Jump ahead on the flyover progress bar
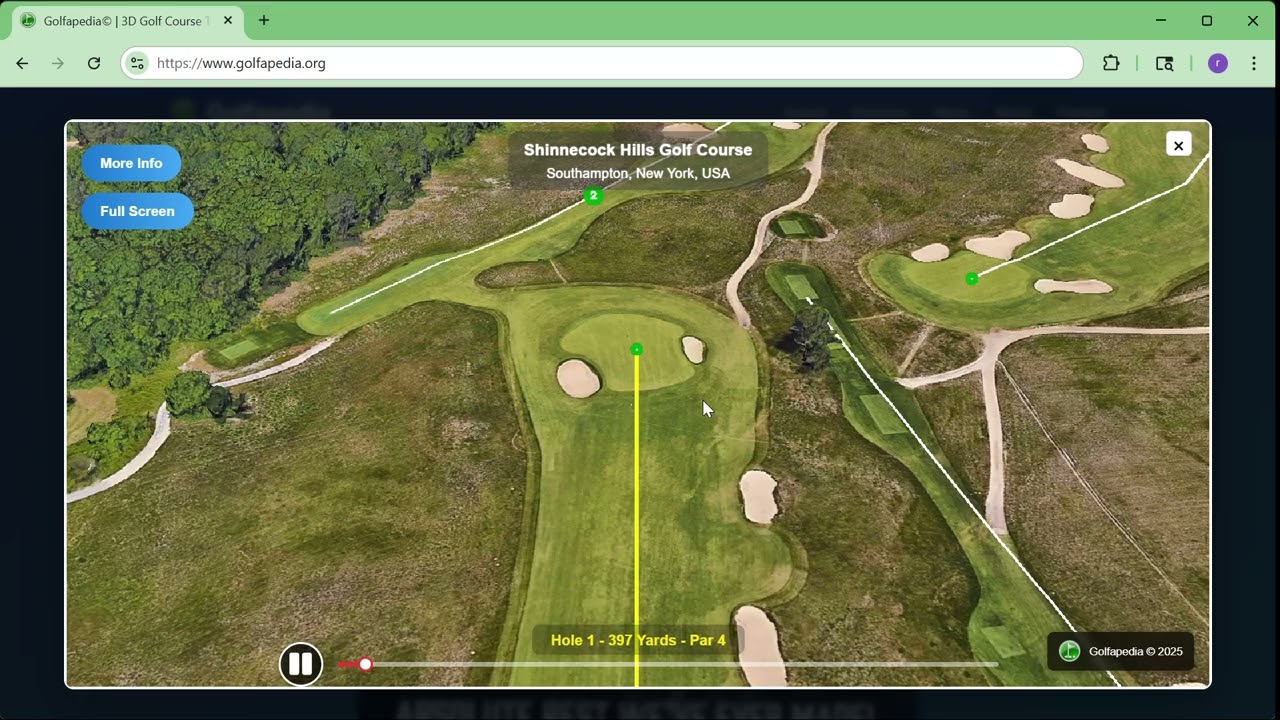The width and height of the screenshot is (1280, 720). (668, 664)
